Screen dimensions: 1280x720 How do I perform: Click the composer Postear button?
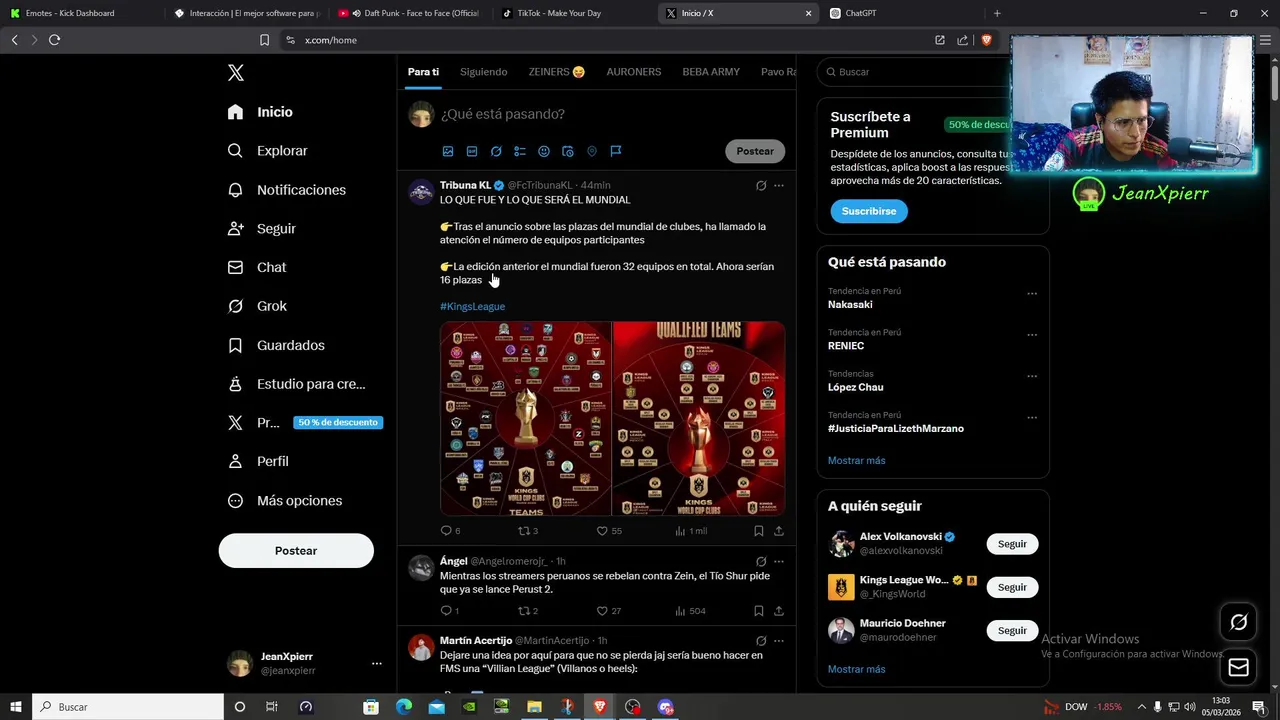755,151
